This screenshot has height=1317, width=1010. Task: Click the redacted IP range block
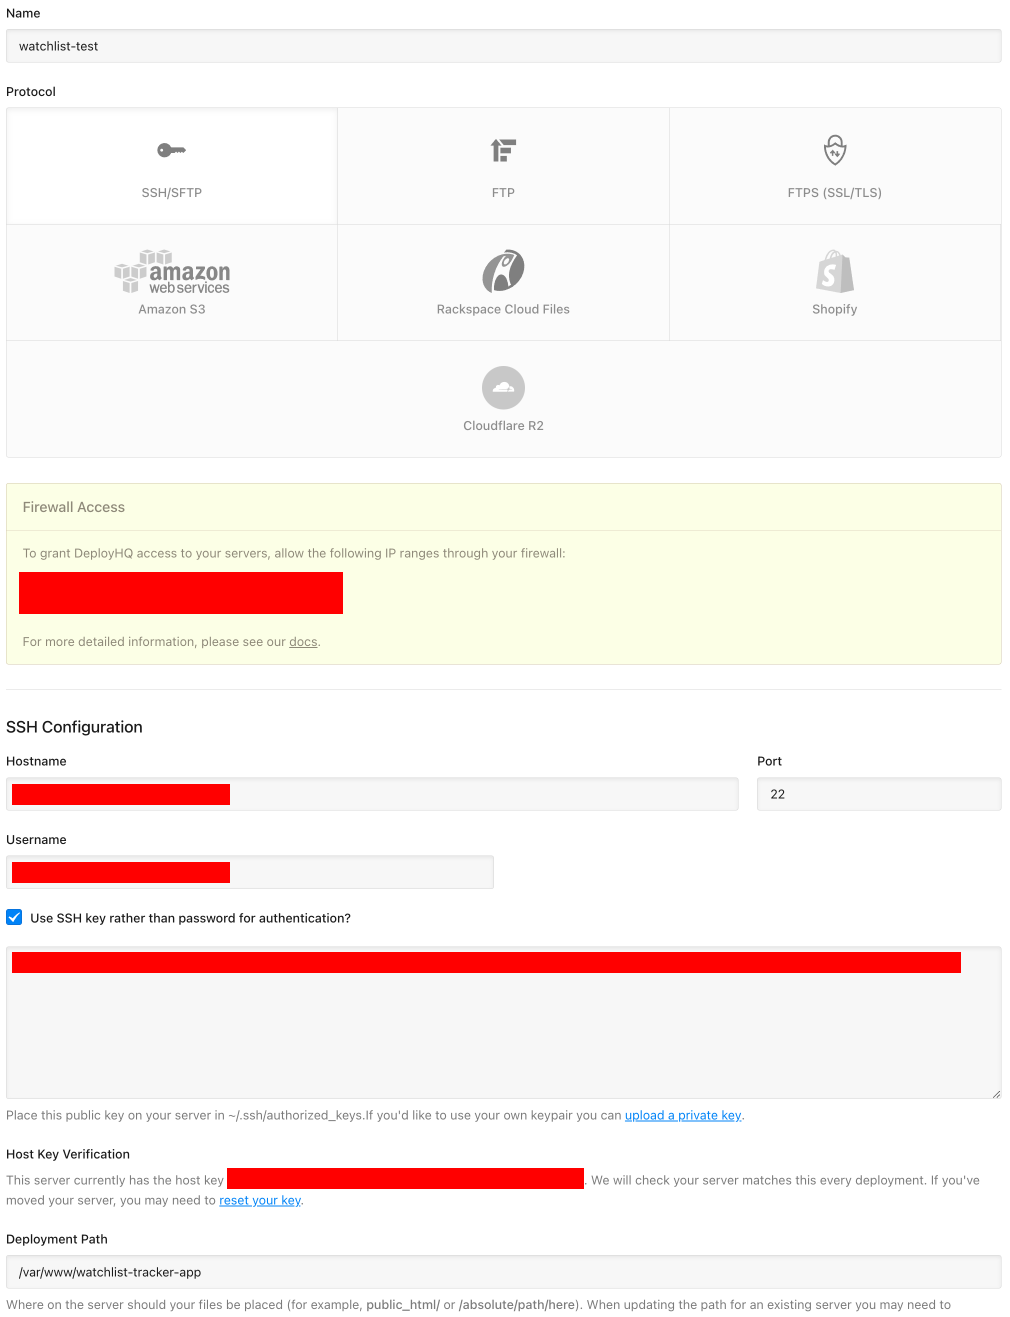tap(180, 592)
